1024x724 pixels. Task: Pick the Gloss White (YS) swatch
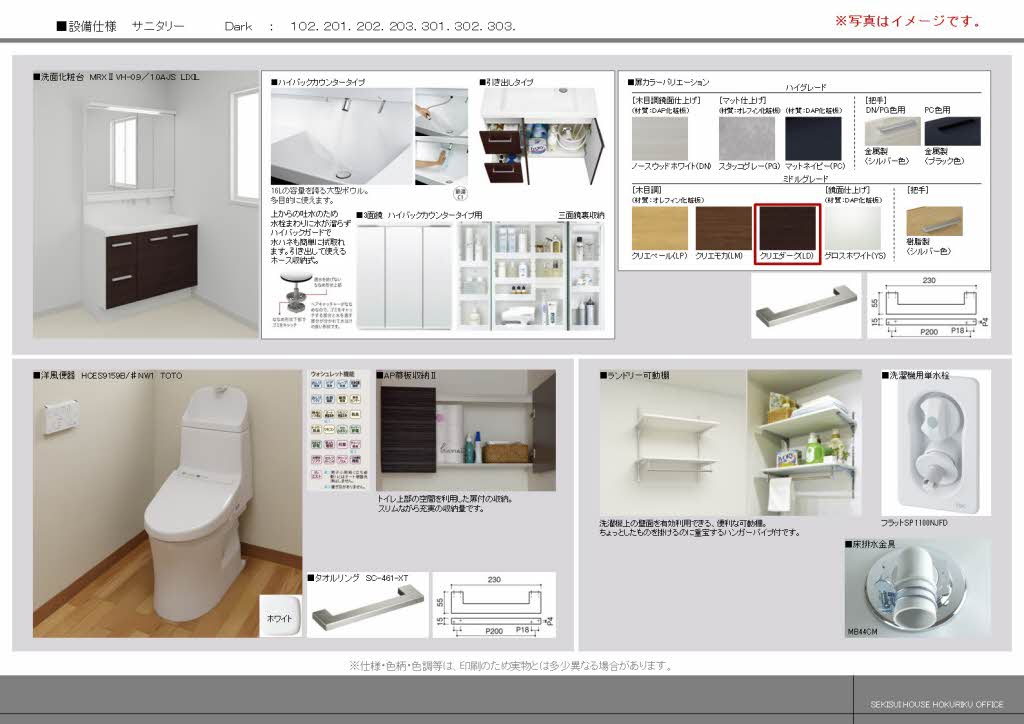coord(853,228)
